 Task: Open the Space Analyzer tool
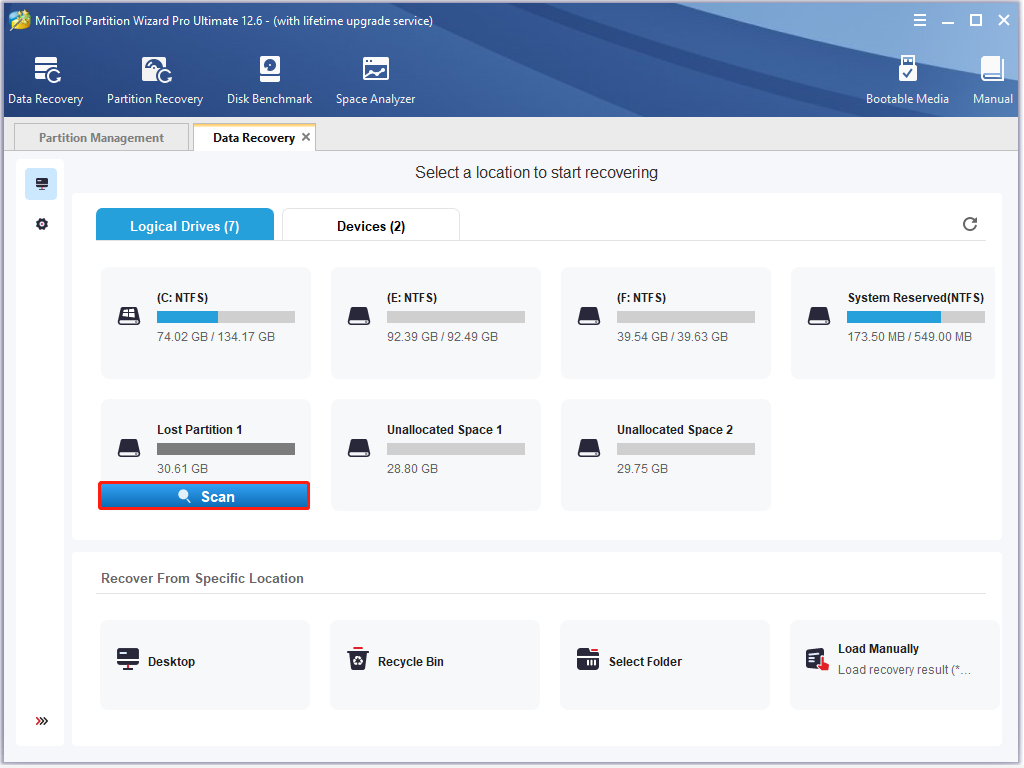[375, 80]
